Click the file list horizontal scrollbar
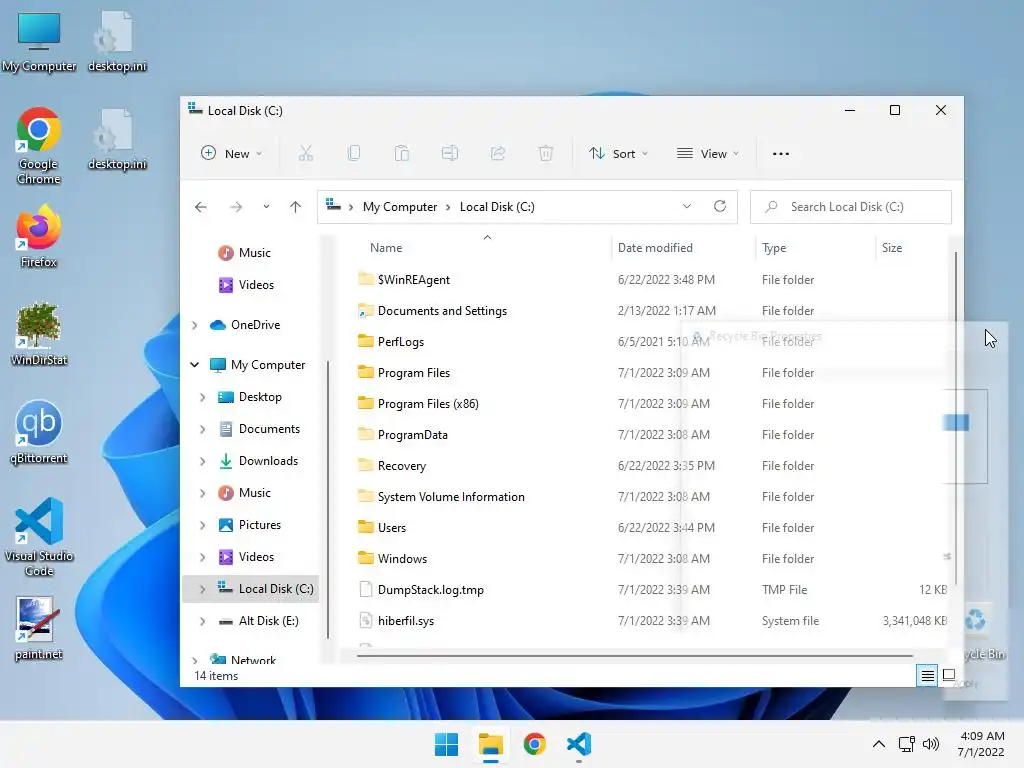1024x768 pixels. (634, 655)
